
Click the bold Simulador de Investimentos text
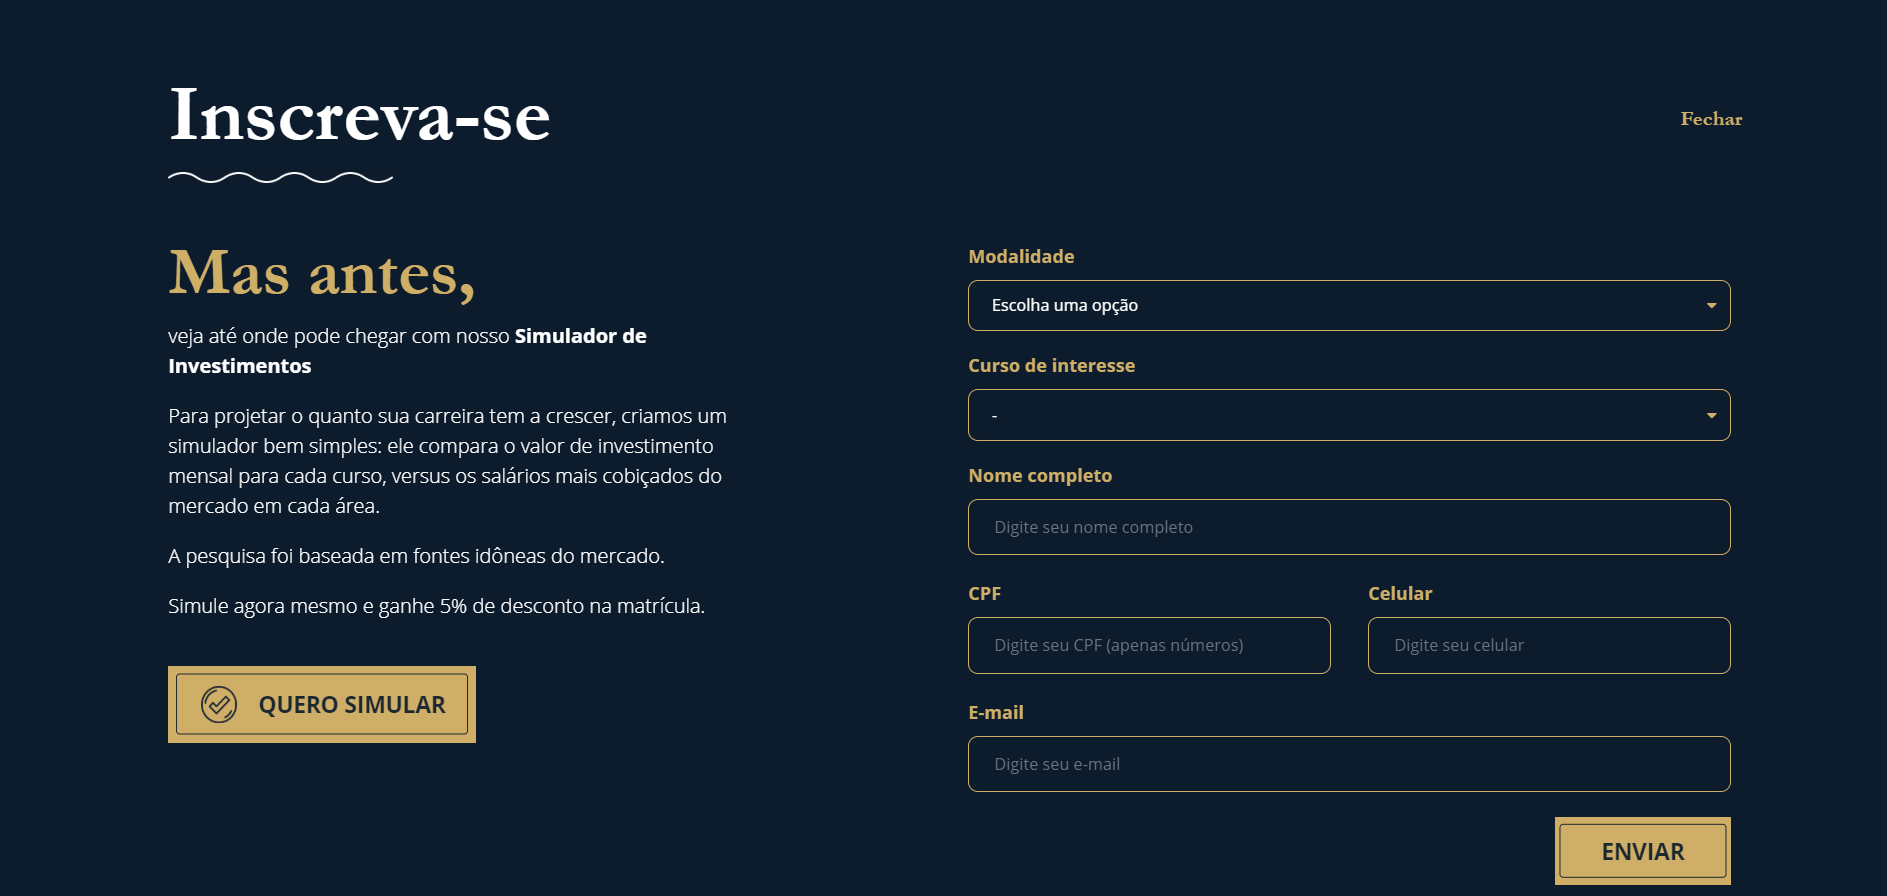(580, 337)
